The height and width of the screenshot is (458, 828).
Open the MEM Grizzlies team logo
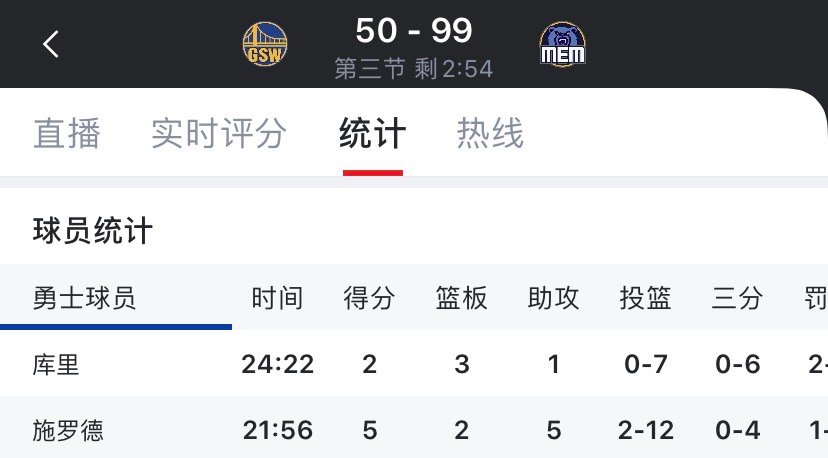click(563, 44)
